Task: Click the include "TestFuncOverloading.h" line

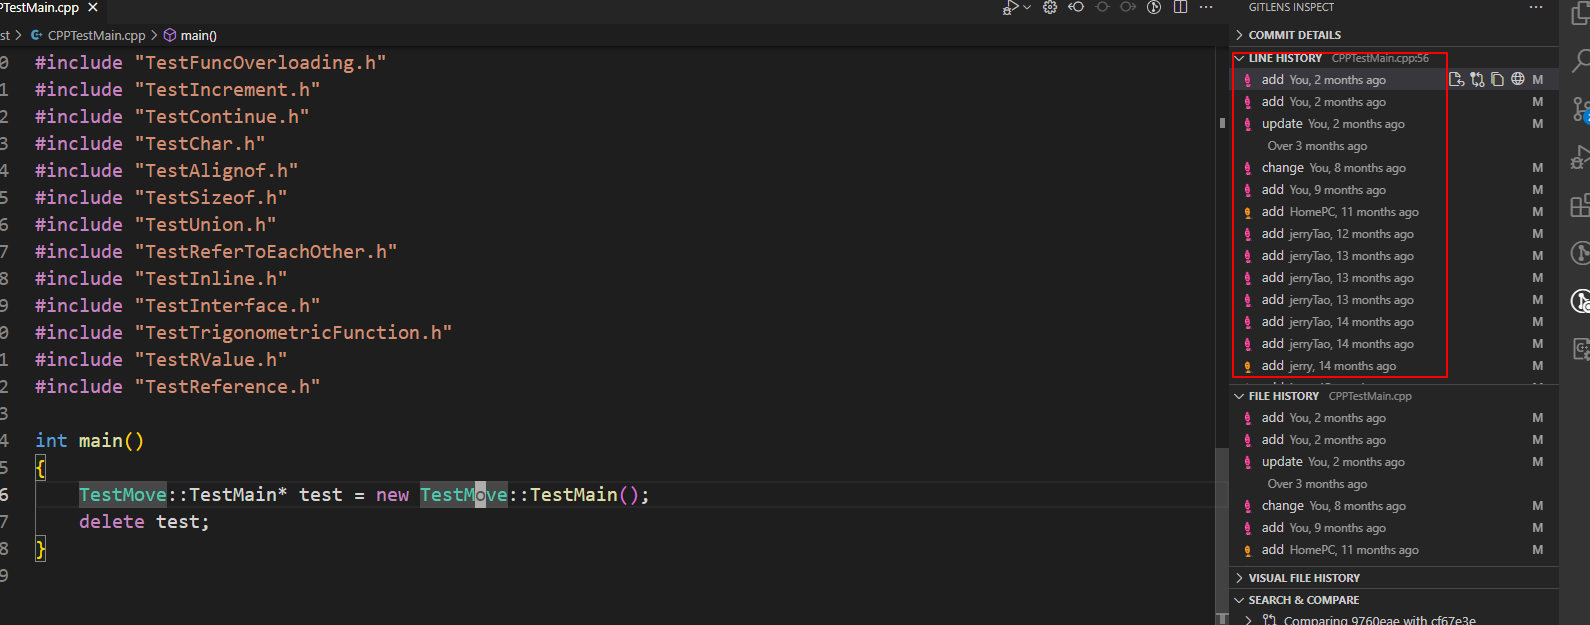Action: 210,62
